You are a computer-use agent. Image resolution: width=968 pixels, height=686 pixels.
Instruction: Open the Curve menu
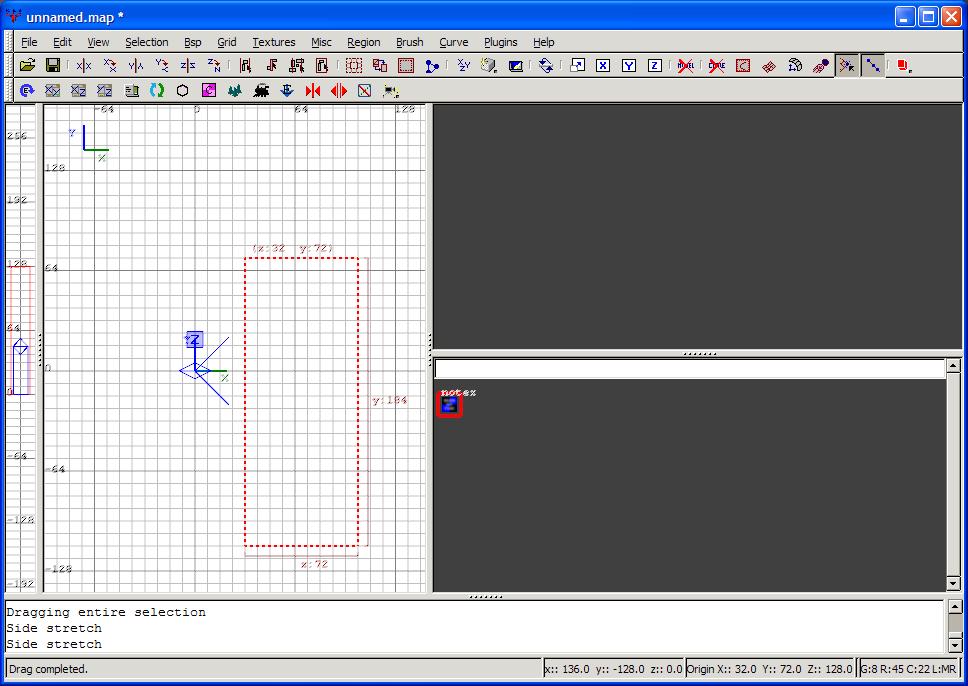click(454, 42)
